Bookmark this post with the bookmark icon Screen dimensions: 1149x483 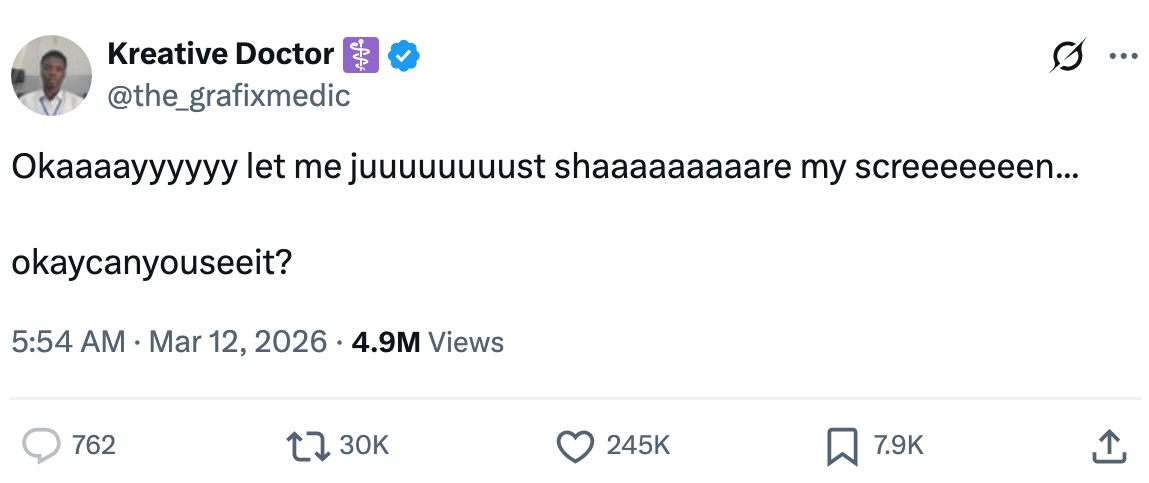pos(842,445)
